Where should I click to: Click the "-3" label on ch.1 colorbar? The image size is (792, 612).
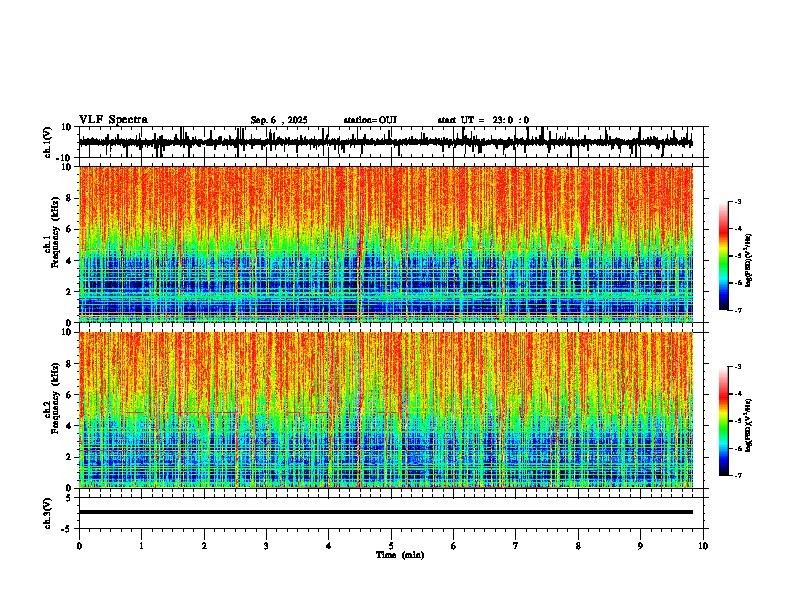tap(738, 201)
